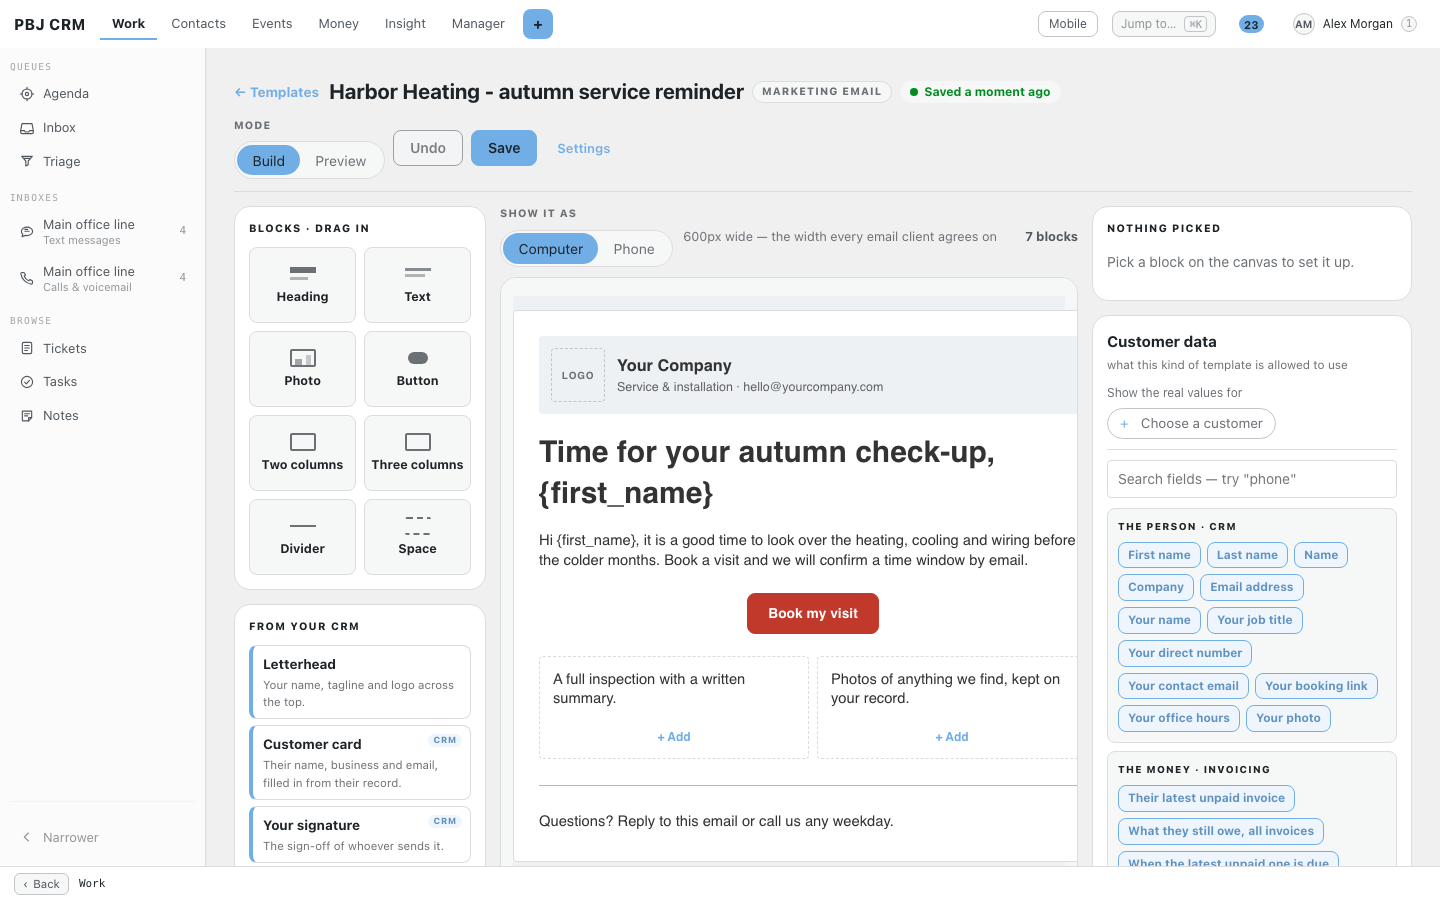1440x900 pixels.
Task: Toggle the Mobile view button
Action: click(1068, 24)
